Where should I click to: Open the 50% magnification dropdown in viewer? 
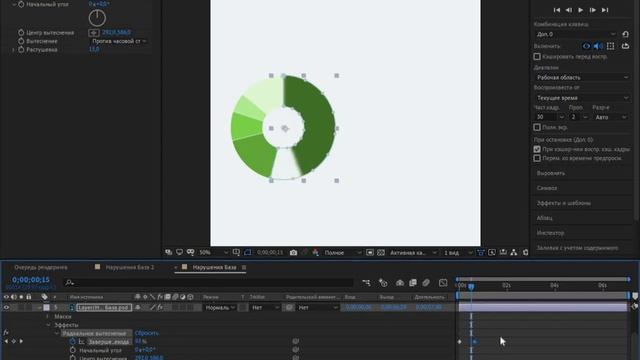point(213,253)
